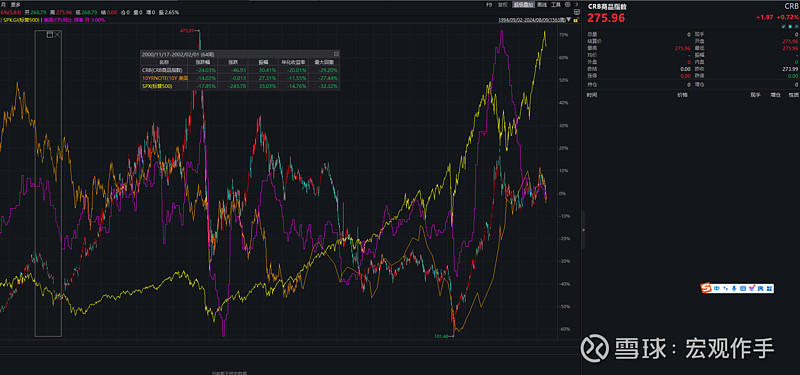This screenshot has height=375, width=800.
Task: Select the 月 period tab
Action: point(4,5)
